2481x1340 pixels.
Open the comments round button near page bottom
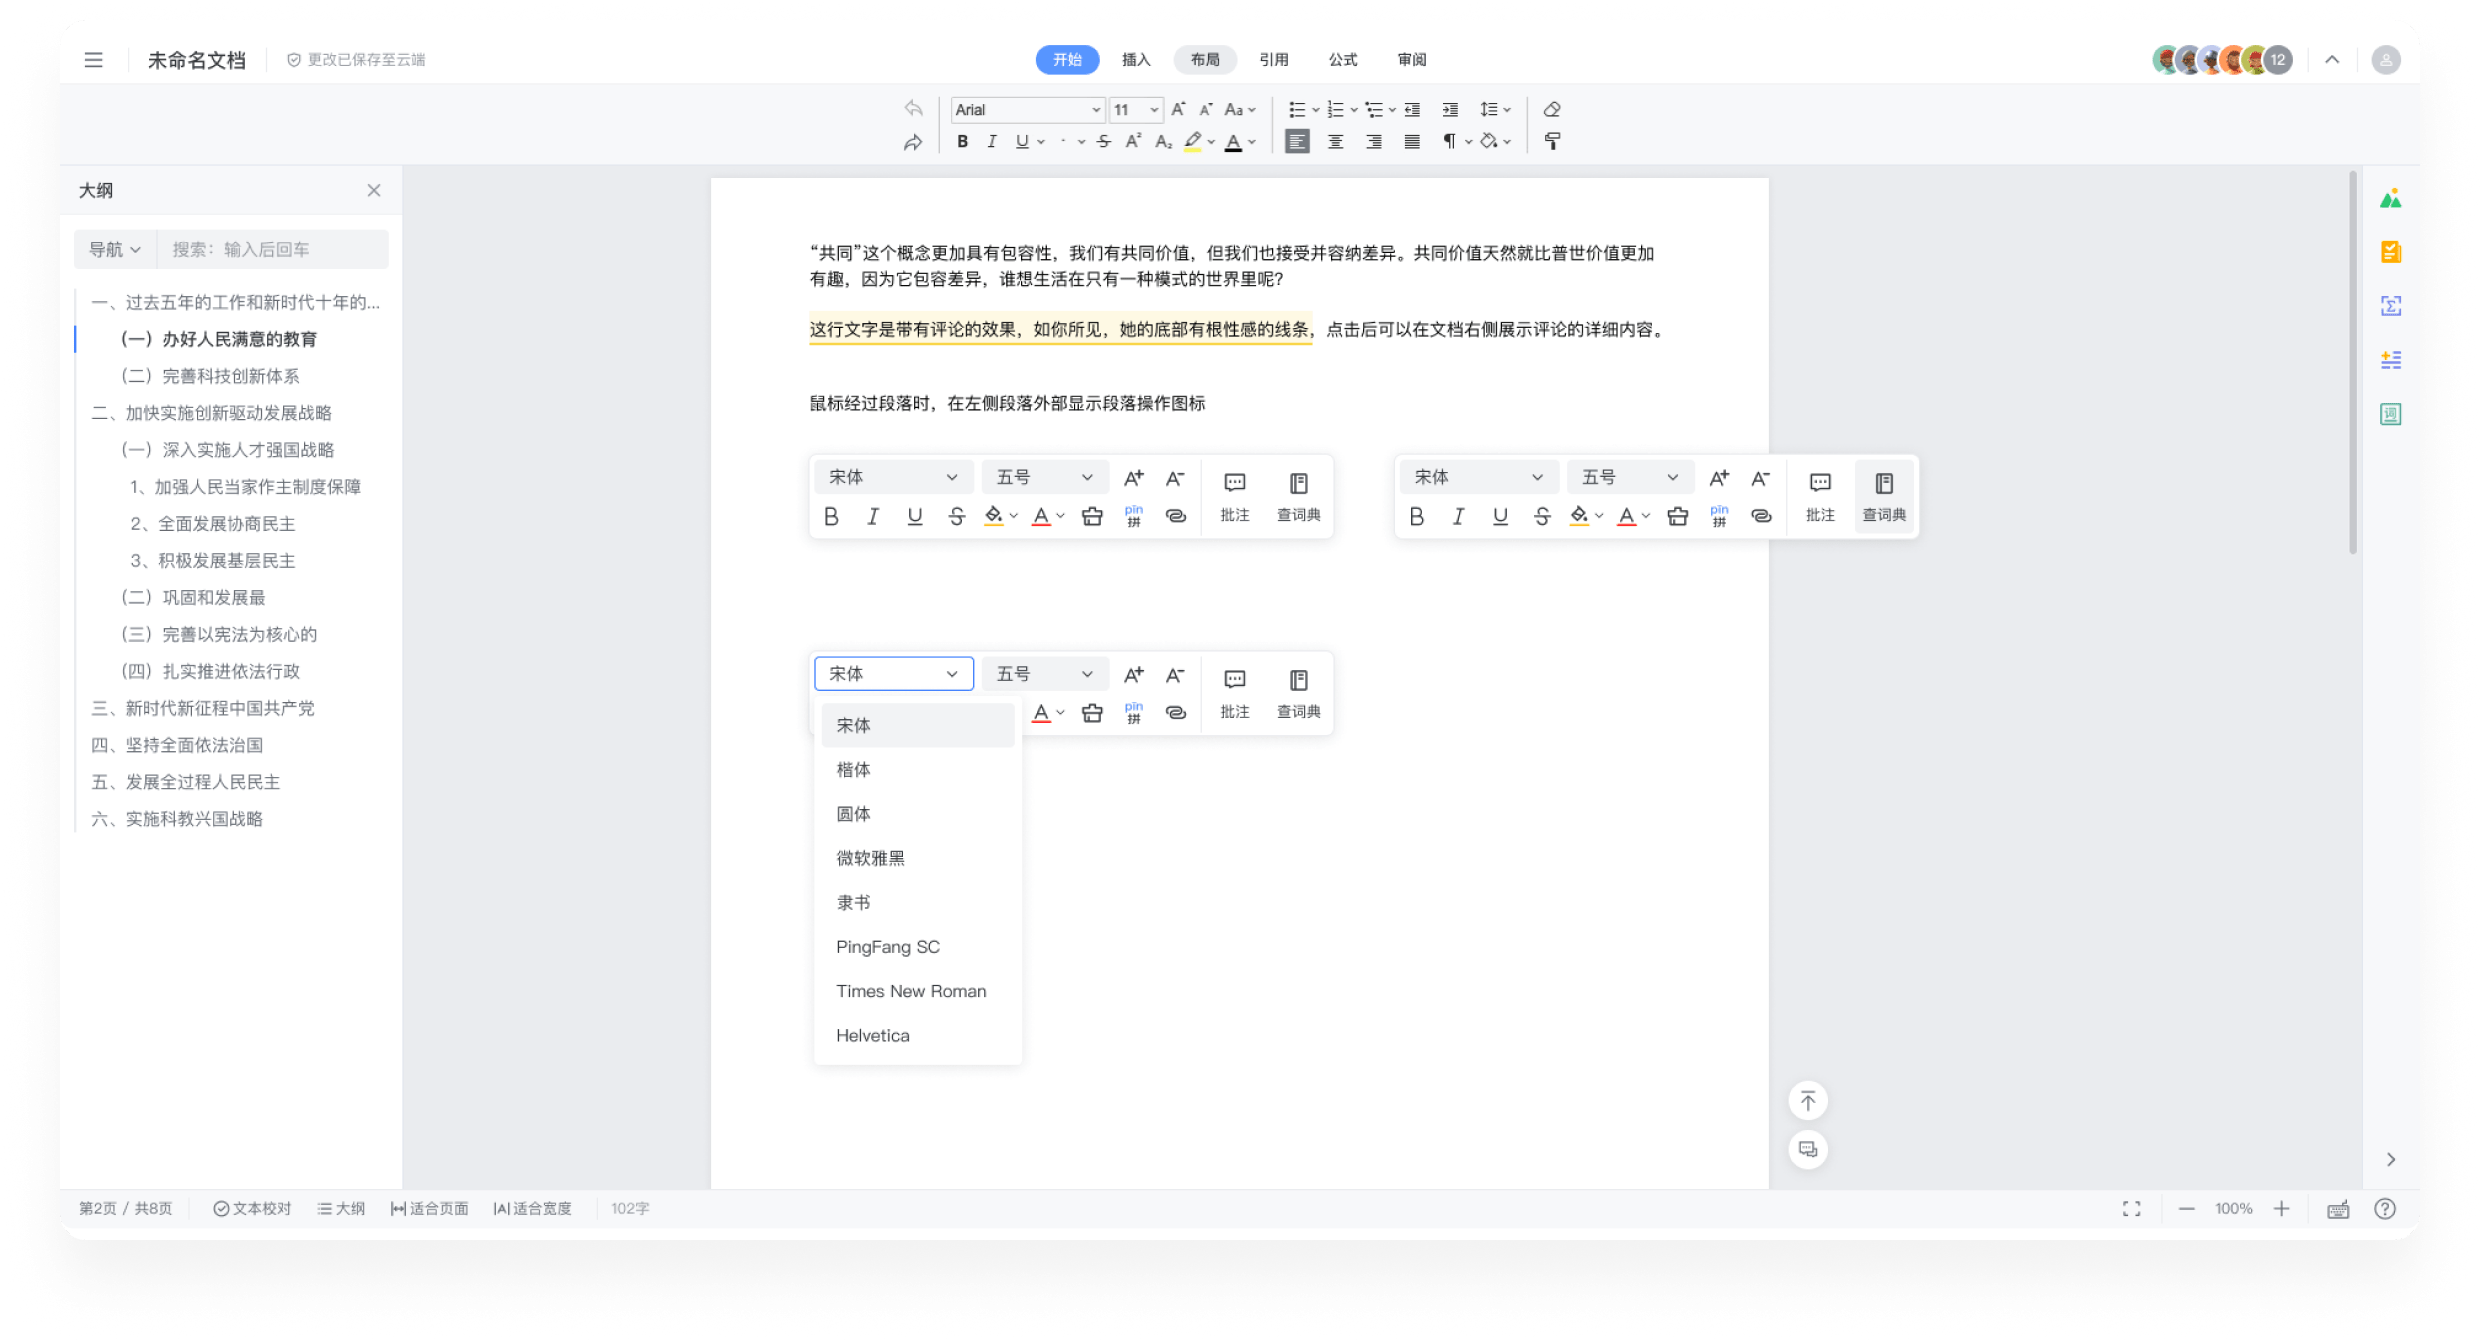[x=1807, y=1149]
